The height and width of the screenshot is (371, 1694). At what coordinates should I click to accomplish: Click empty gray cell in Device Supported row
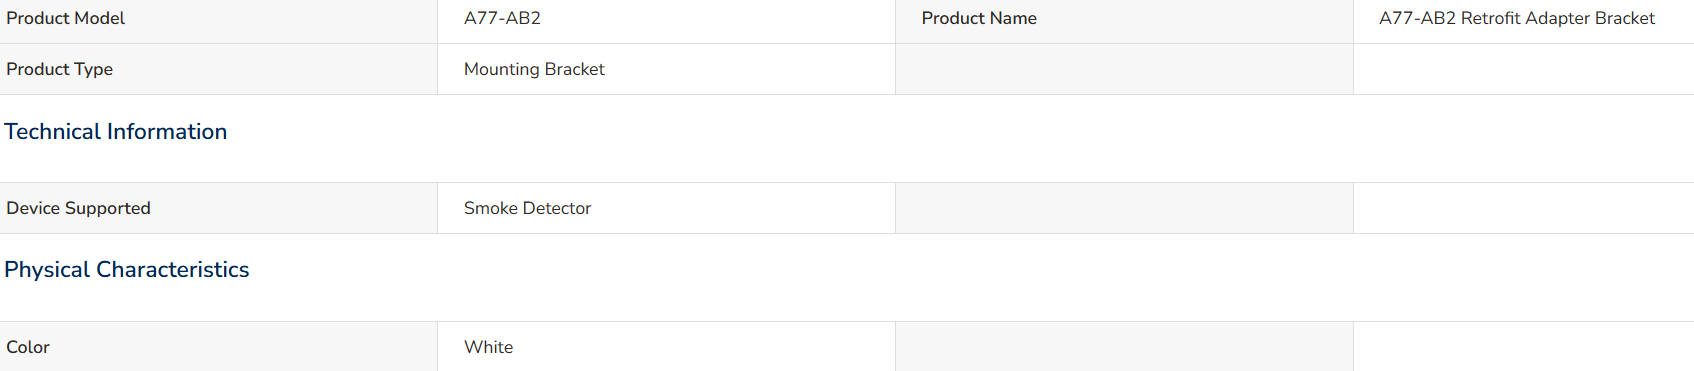[x=1124, y=208]
